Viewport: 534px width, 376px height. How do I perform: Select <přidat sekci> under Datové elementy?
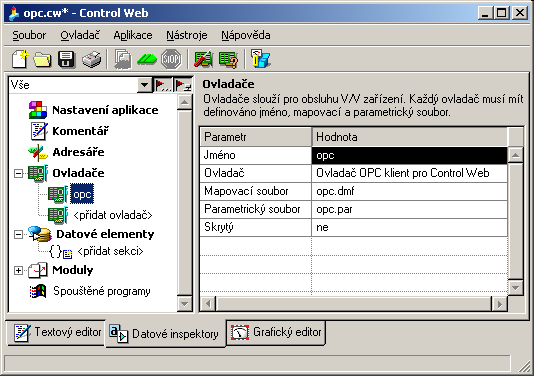click(110, 251)
